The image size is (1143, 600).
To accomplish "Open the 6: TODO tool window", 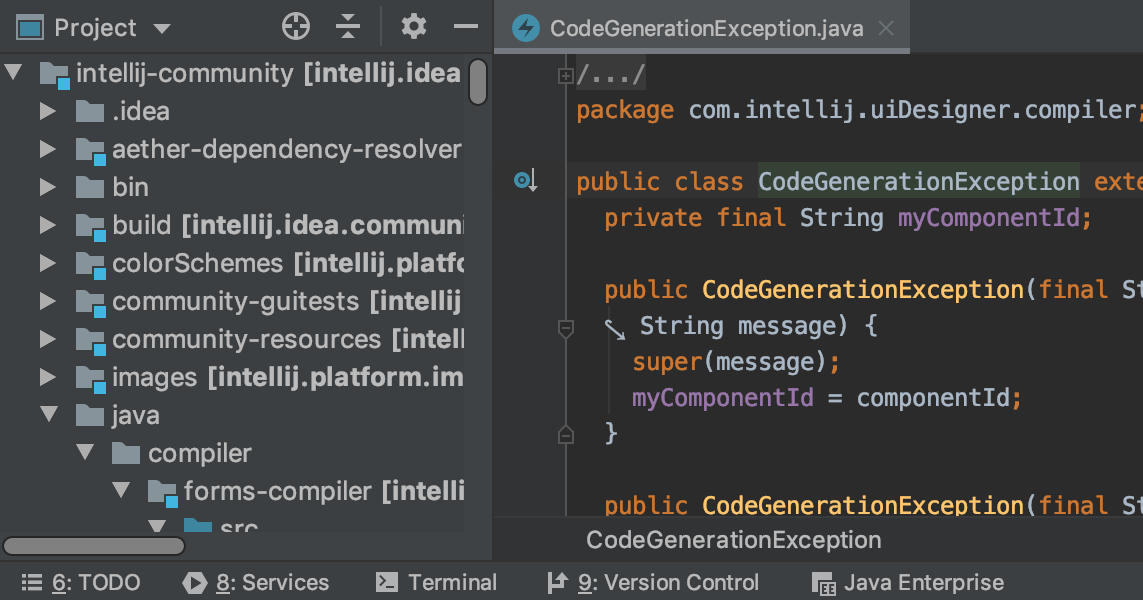I will (x=81, y=583).
